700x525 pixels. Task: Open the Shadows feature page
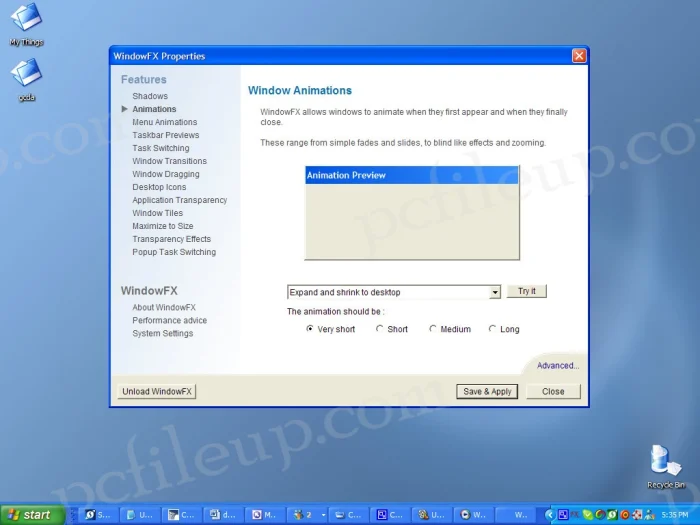coord(150,96)
